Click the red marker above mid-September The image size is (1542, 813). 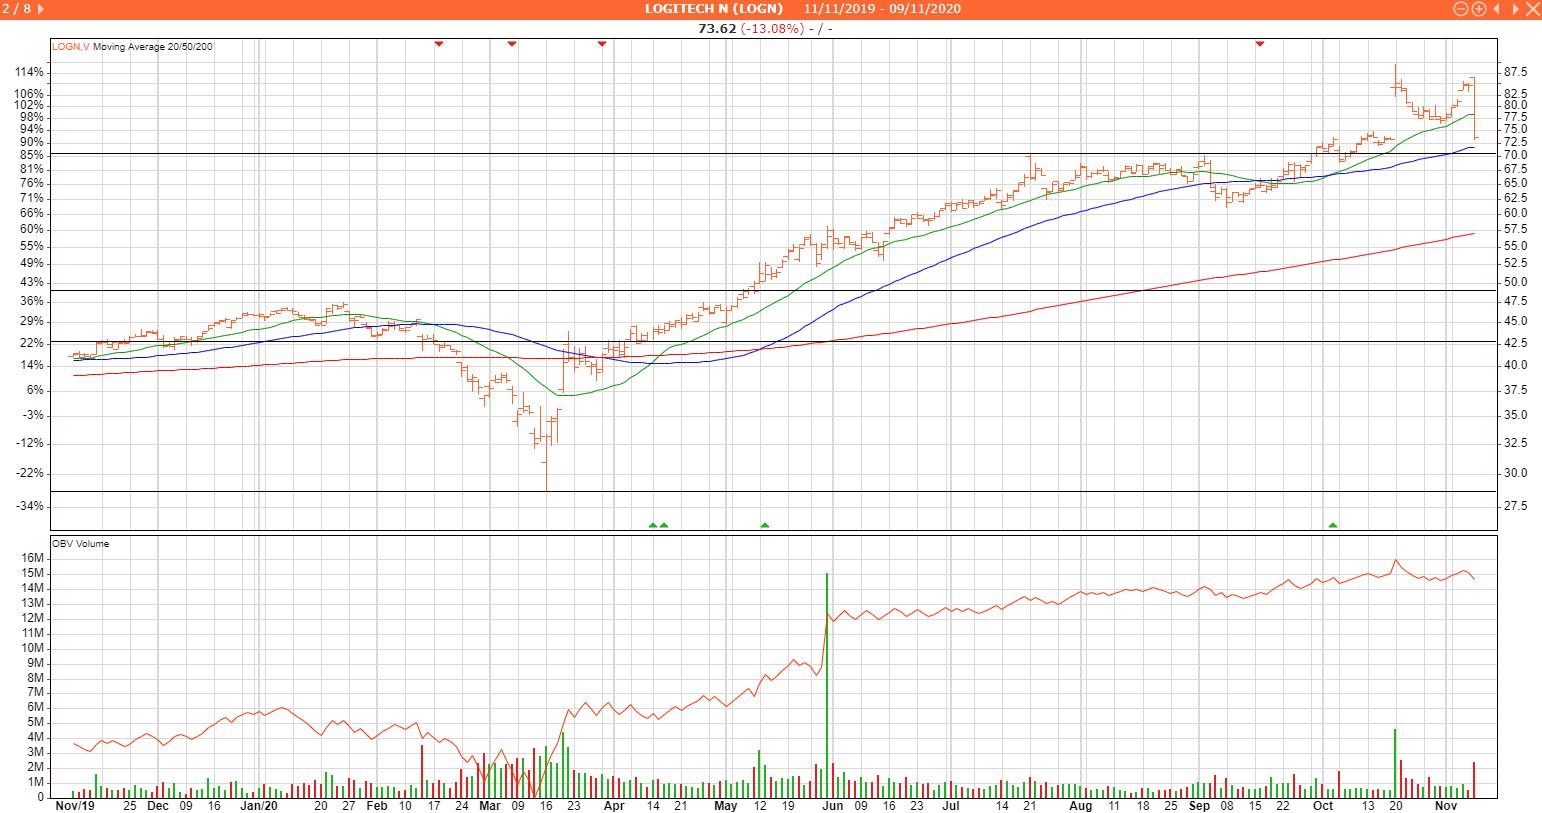point(1260,44)
